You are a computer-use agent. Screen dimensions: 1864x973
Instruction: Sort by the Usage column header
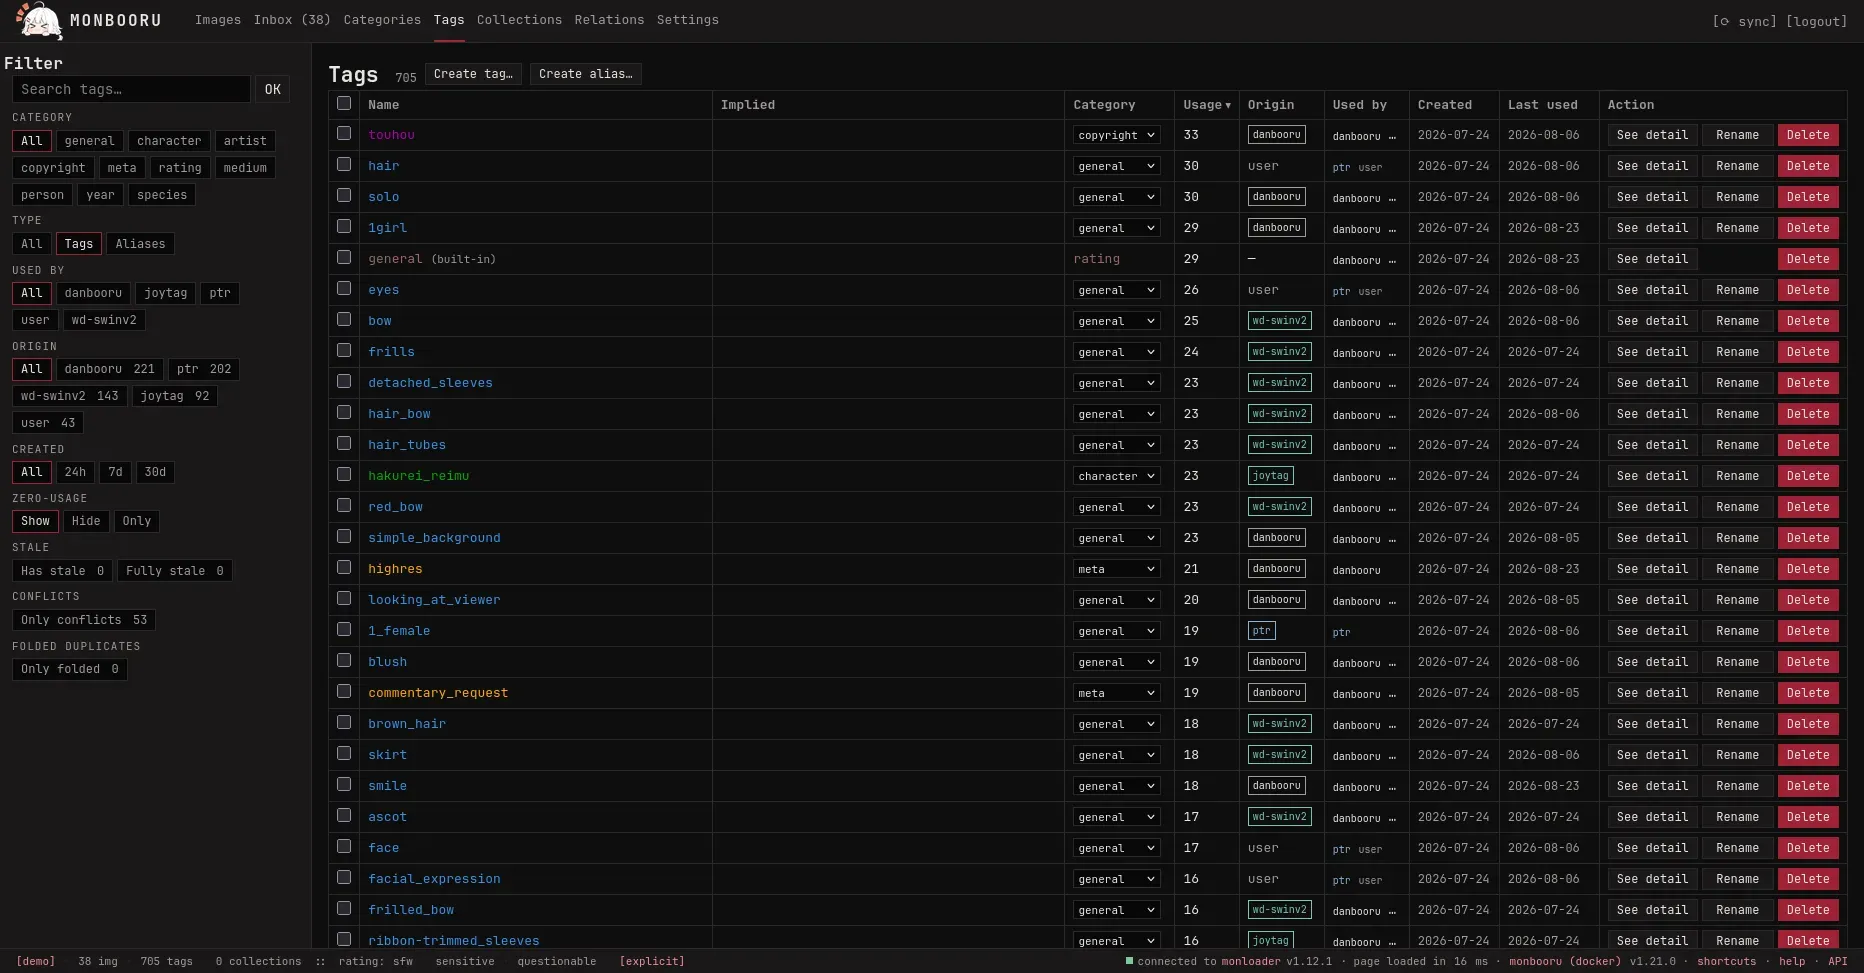tap(1207, 105)
